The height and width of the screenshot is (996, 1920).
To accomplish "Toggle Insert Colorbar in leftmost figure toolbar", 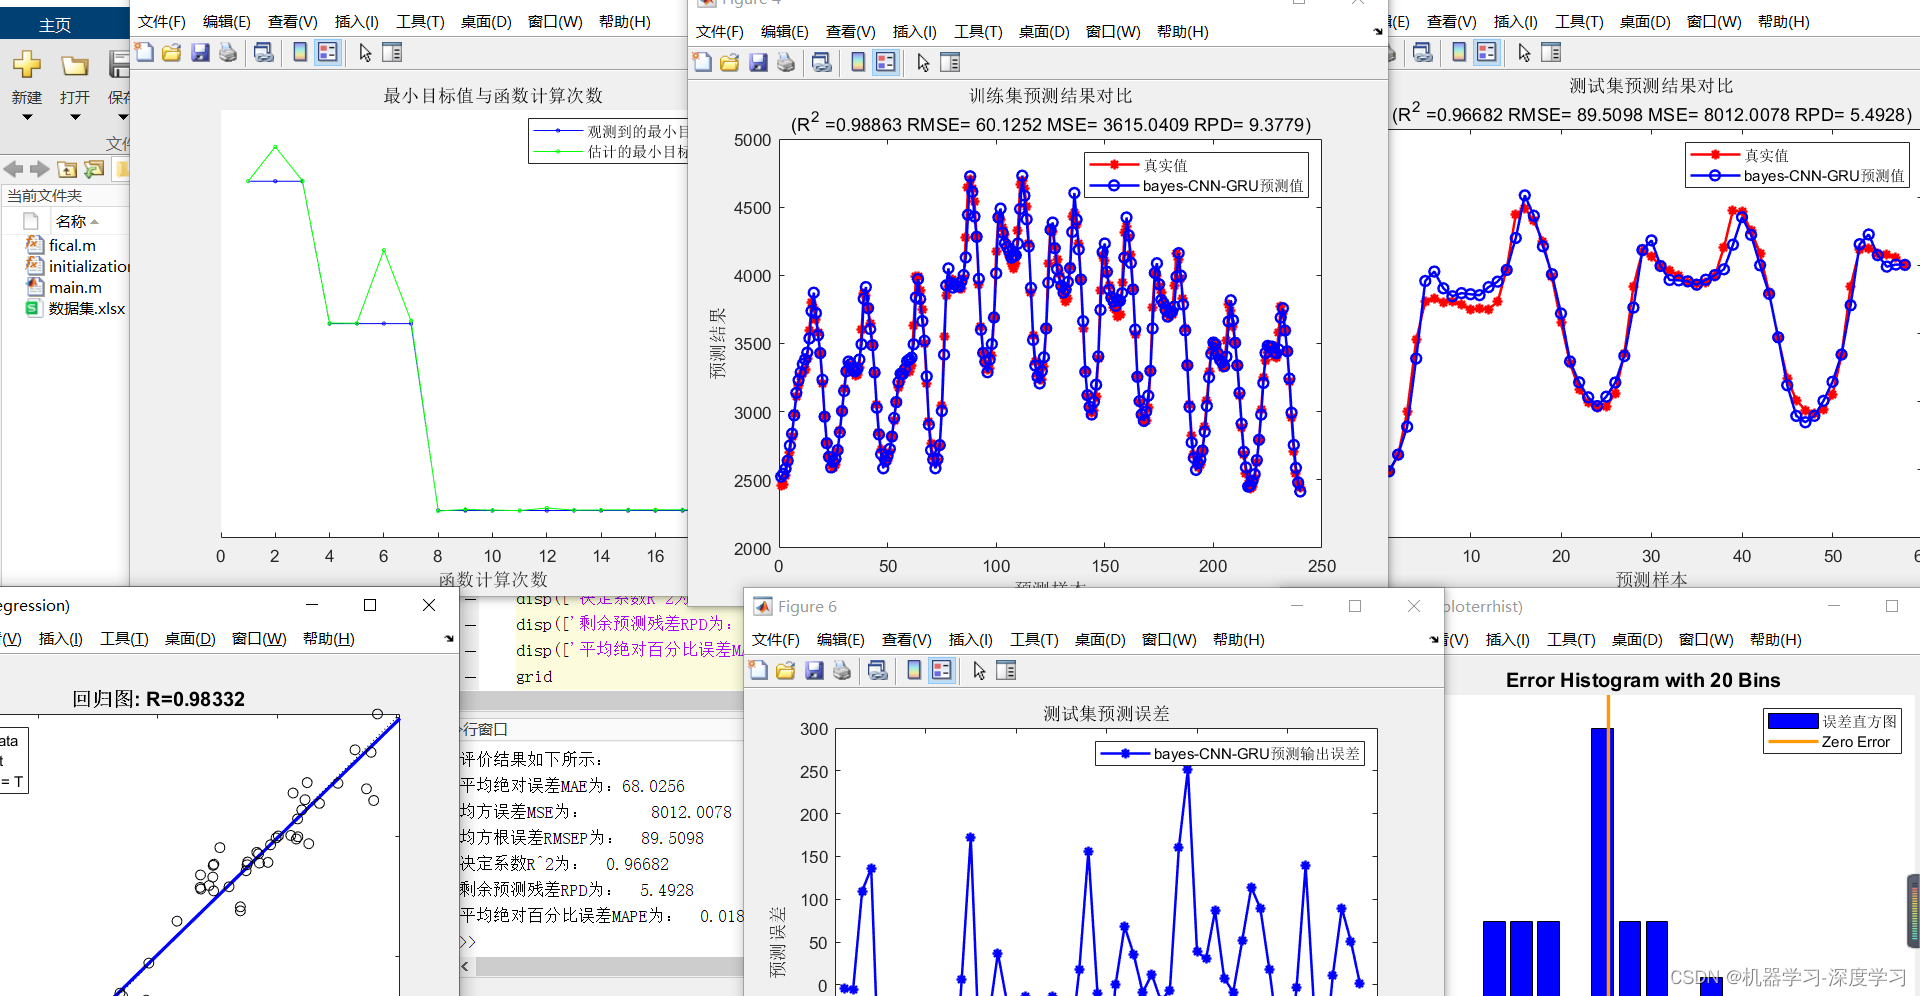I will pos(300,52).
